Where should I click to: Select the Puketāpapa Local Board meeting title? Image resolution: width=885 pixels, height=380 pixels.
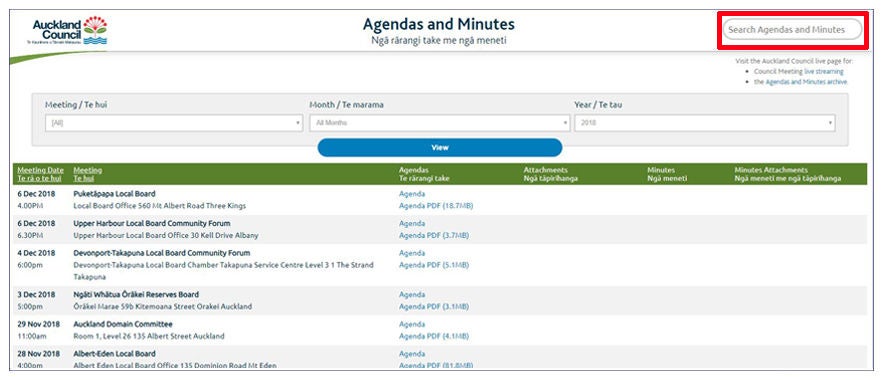click(115, 194)
